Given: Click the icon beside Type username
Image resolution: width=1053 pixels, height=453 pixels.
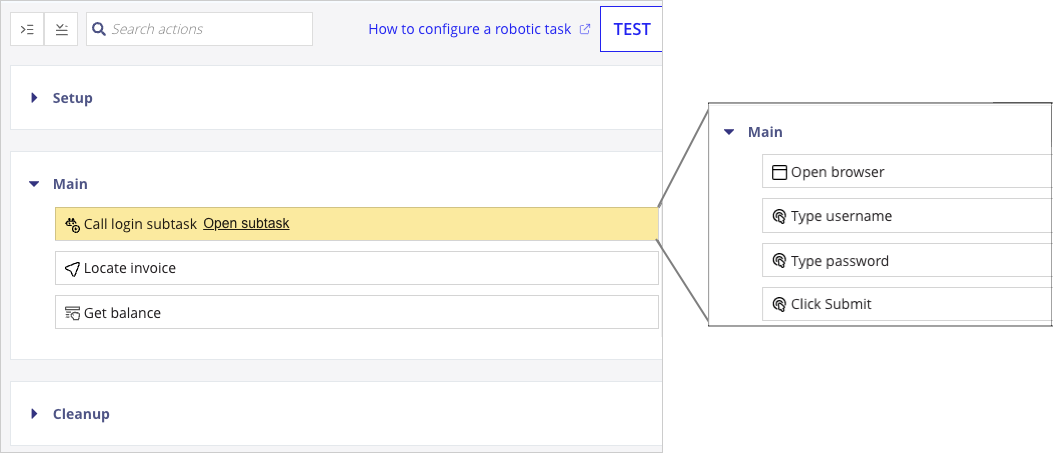Looking at the screenshot, I should pos(779,216).
